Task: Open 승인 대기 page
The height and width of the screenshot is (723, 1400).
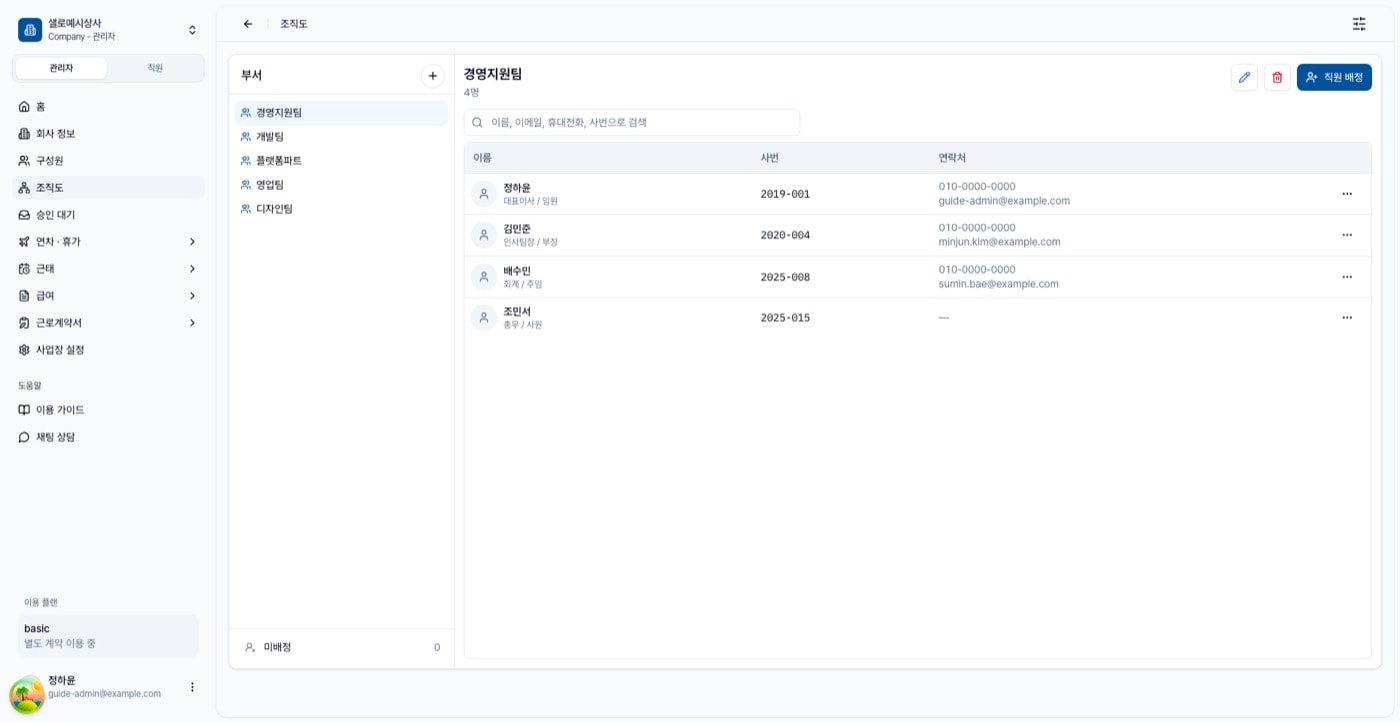Action: point(108,215)
